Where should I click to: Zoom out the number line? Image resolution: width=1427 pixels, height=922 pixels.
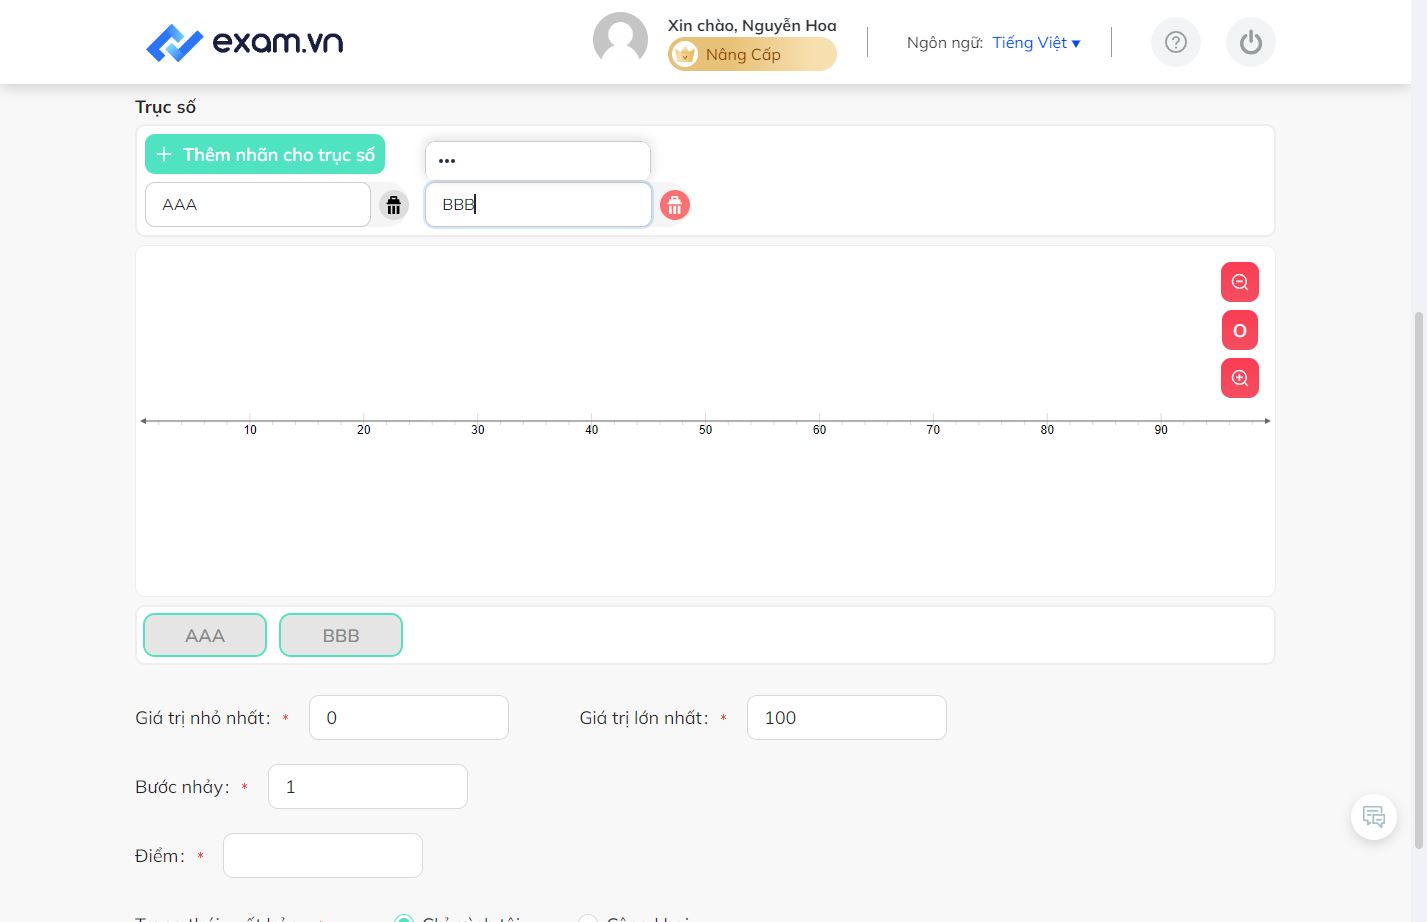click(1240, 282)
